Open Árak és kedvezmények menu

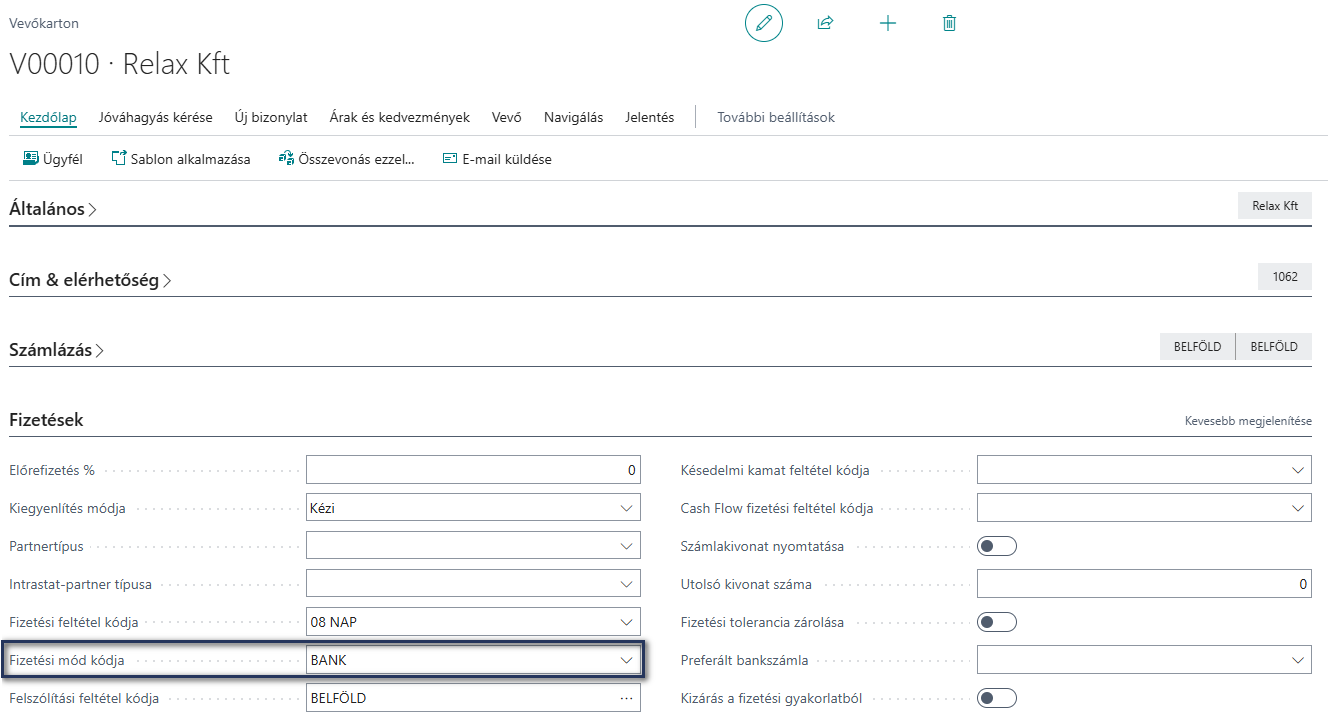click(x=400, y=117)
